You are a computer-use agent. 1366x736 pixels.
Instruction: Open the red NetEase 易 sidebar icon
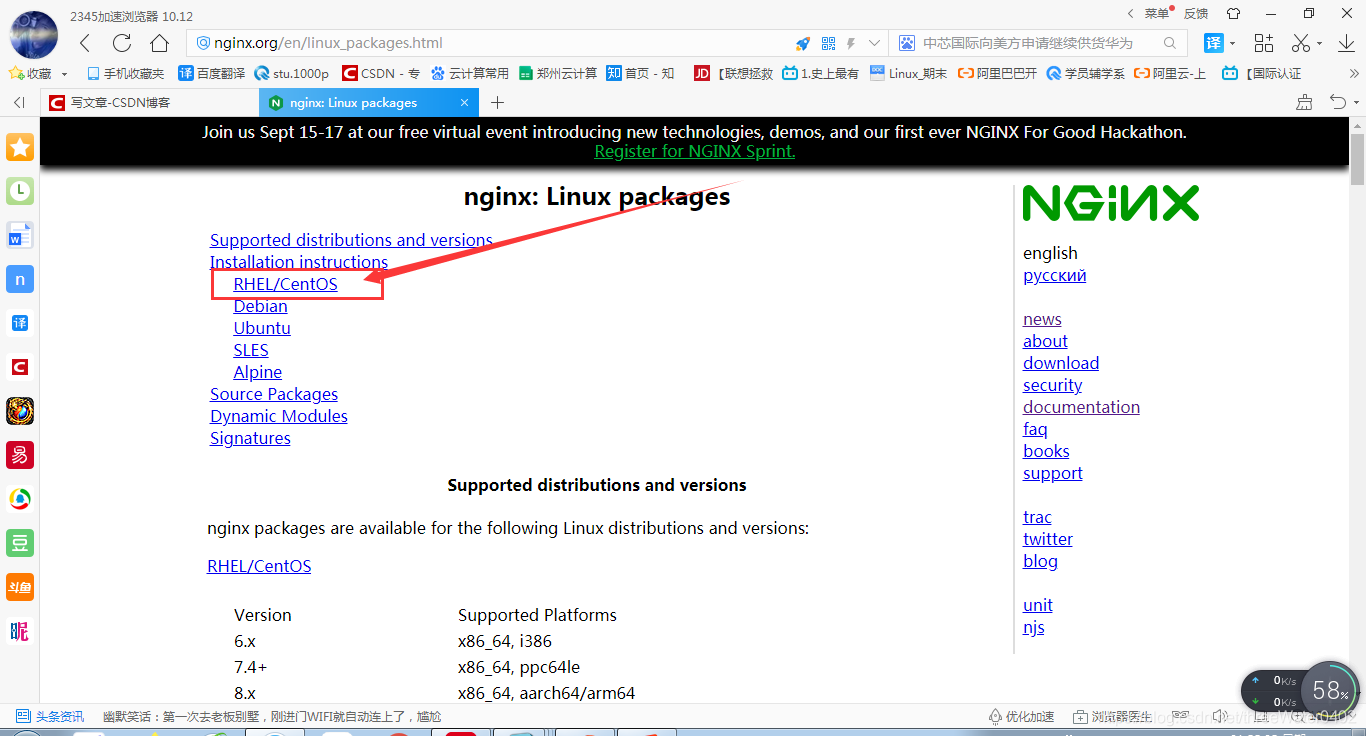point(20,455)
